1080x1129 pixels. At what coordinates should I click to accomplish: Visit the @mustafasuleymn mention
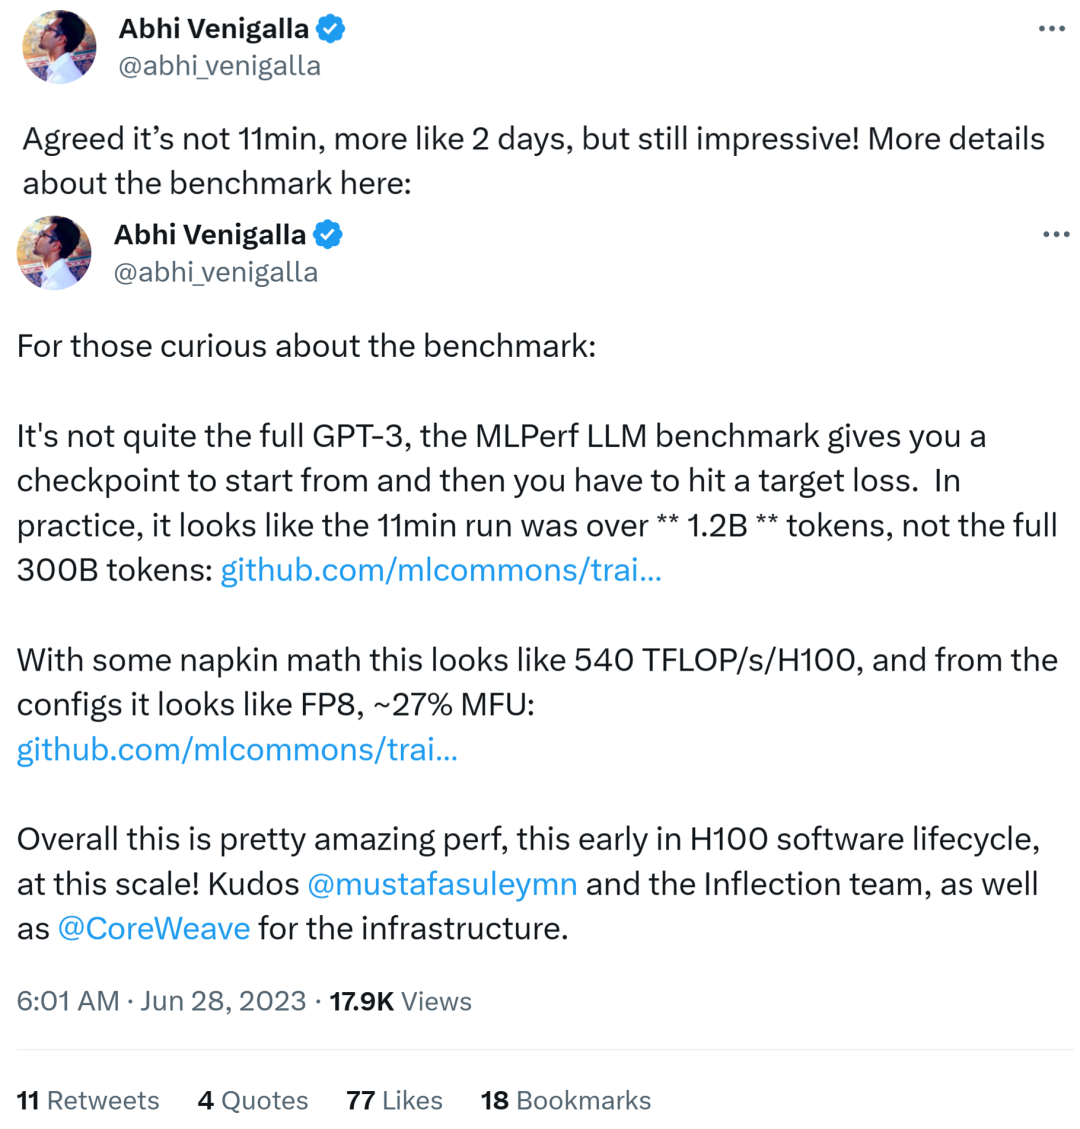442,884
